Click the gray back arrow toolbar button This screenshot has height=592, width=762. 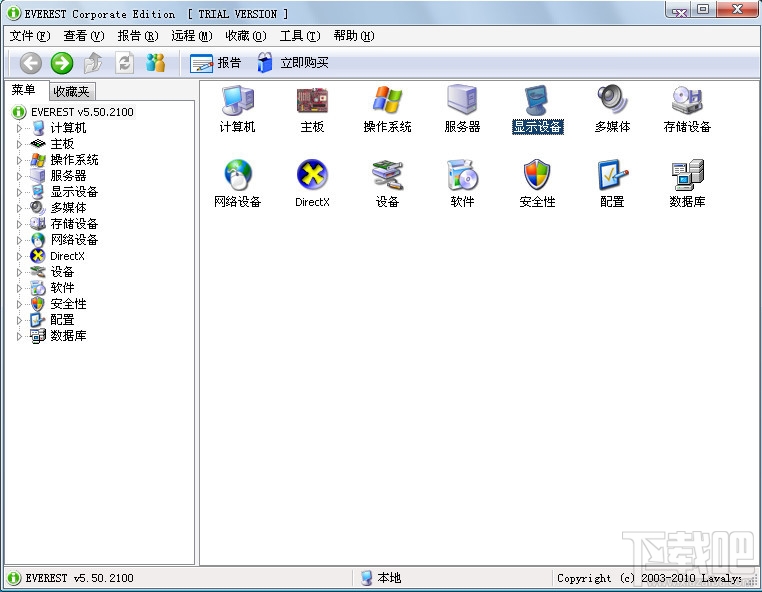point(31,63)
